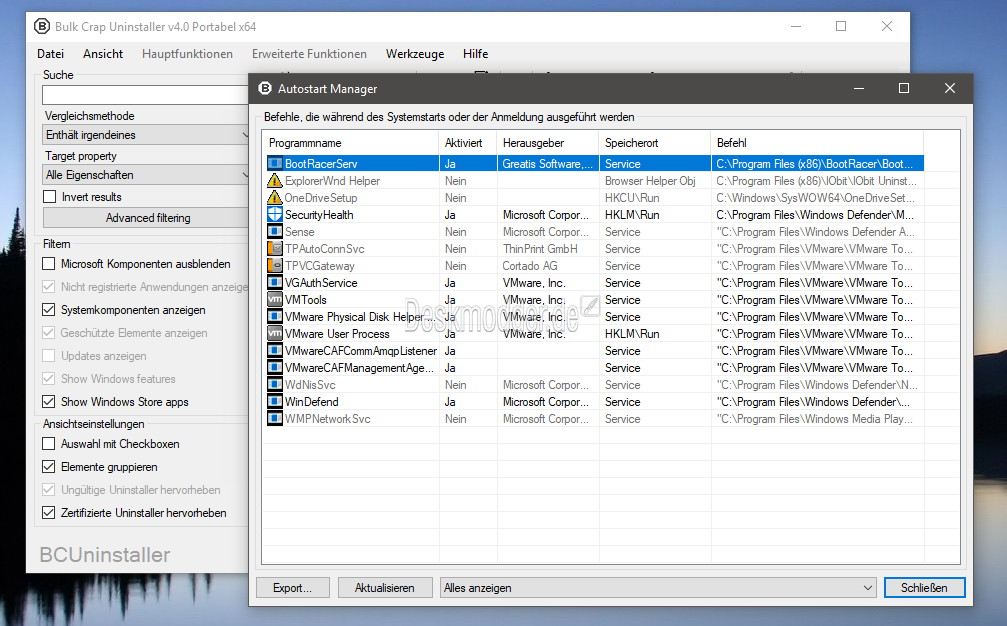Click VMware Physical Disk Helper icon
This screenshot has width=1007, height=626.
[x=275, y=317]
